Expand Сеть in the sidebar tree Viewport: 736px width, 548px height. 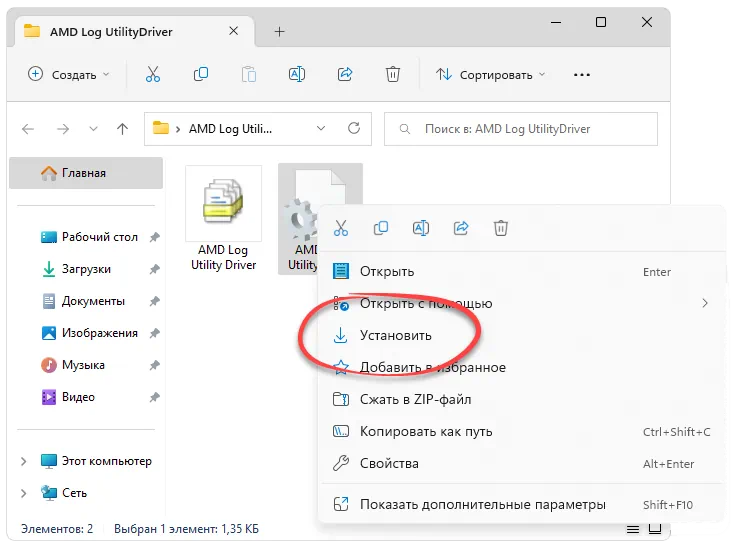pyautogui.click(x=23, y=494)
